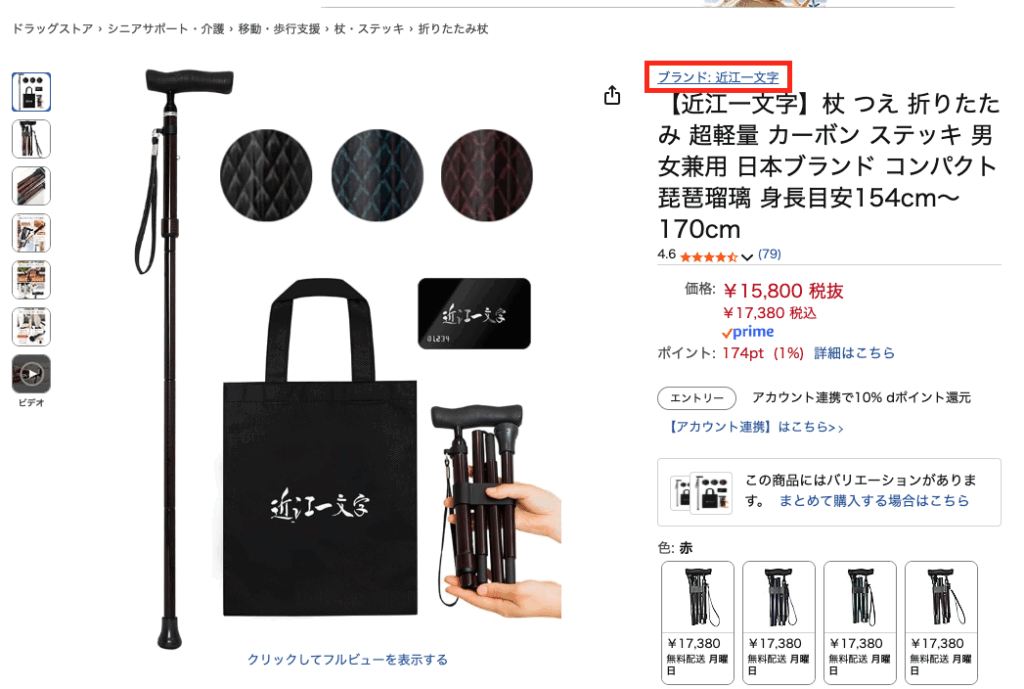Select the first product thumbnail with tote bag
The height and width of the screenshot is (689, 1024).
pyautogui.click(x=31, y=91)
